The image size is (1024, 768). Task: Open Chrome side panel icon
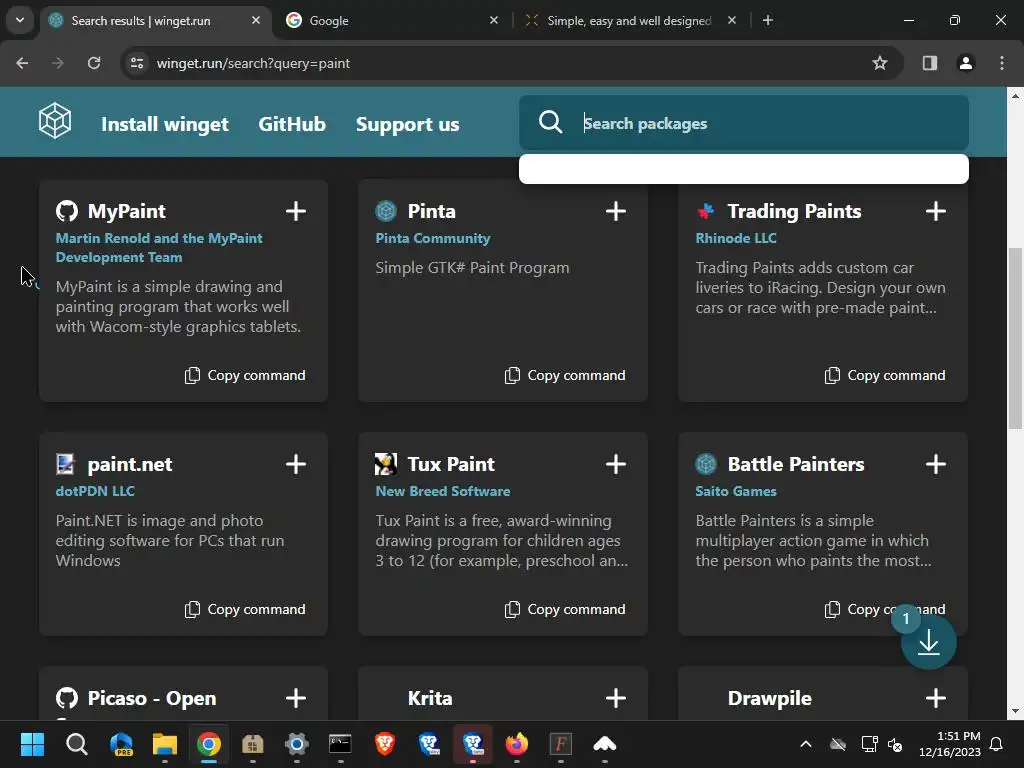[x=930, y=63]
